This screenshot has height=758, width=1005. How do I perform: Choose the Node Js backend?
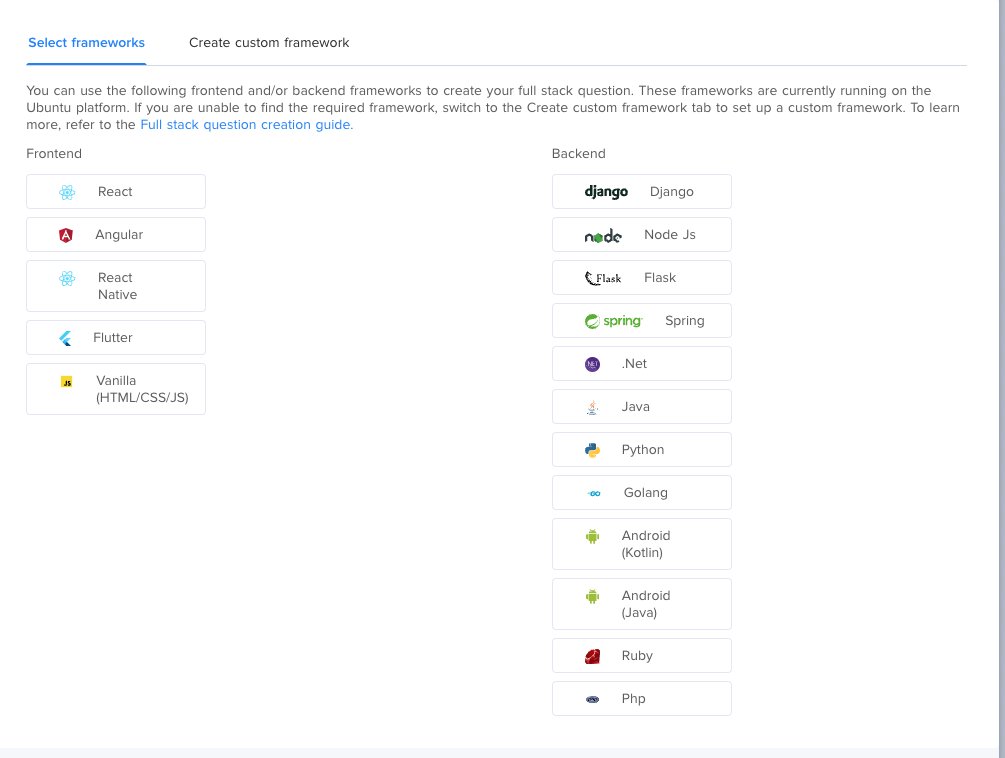642,235
